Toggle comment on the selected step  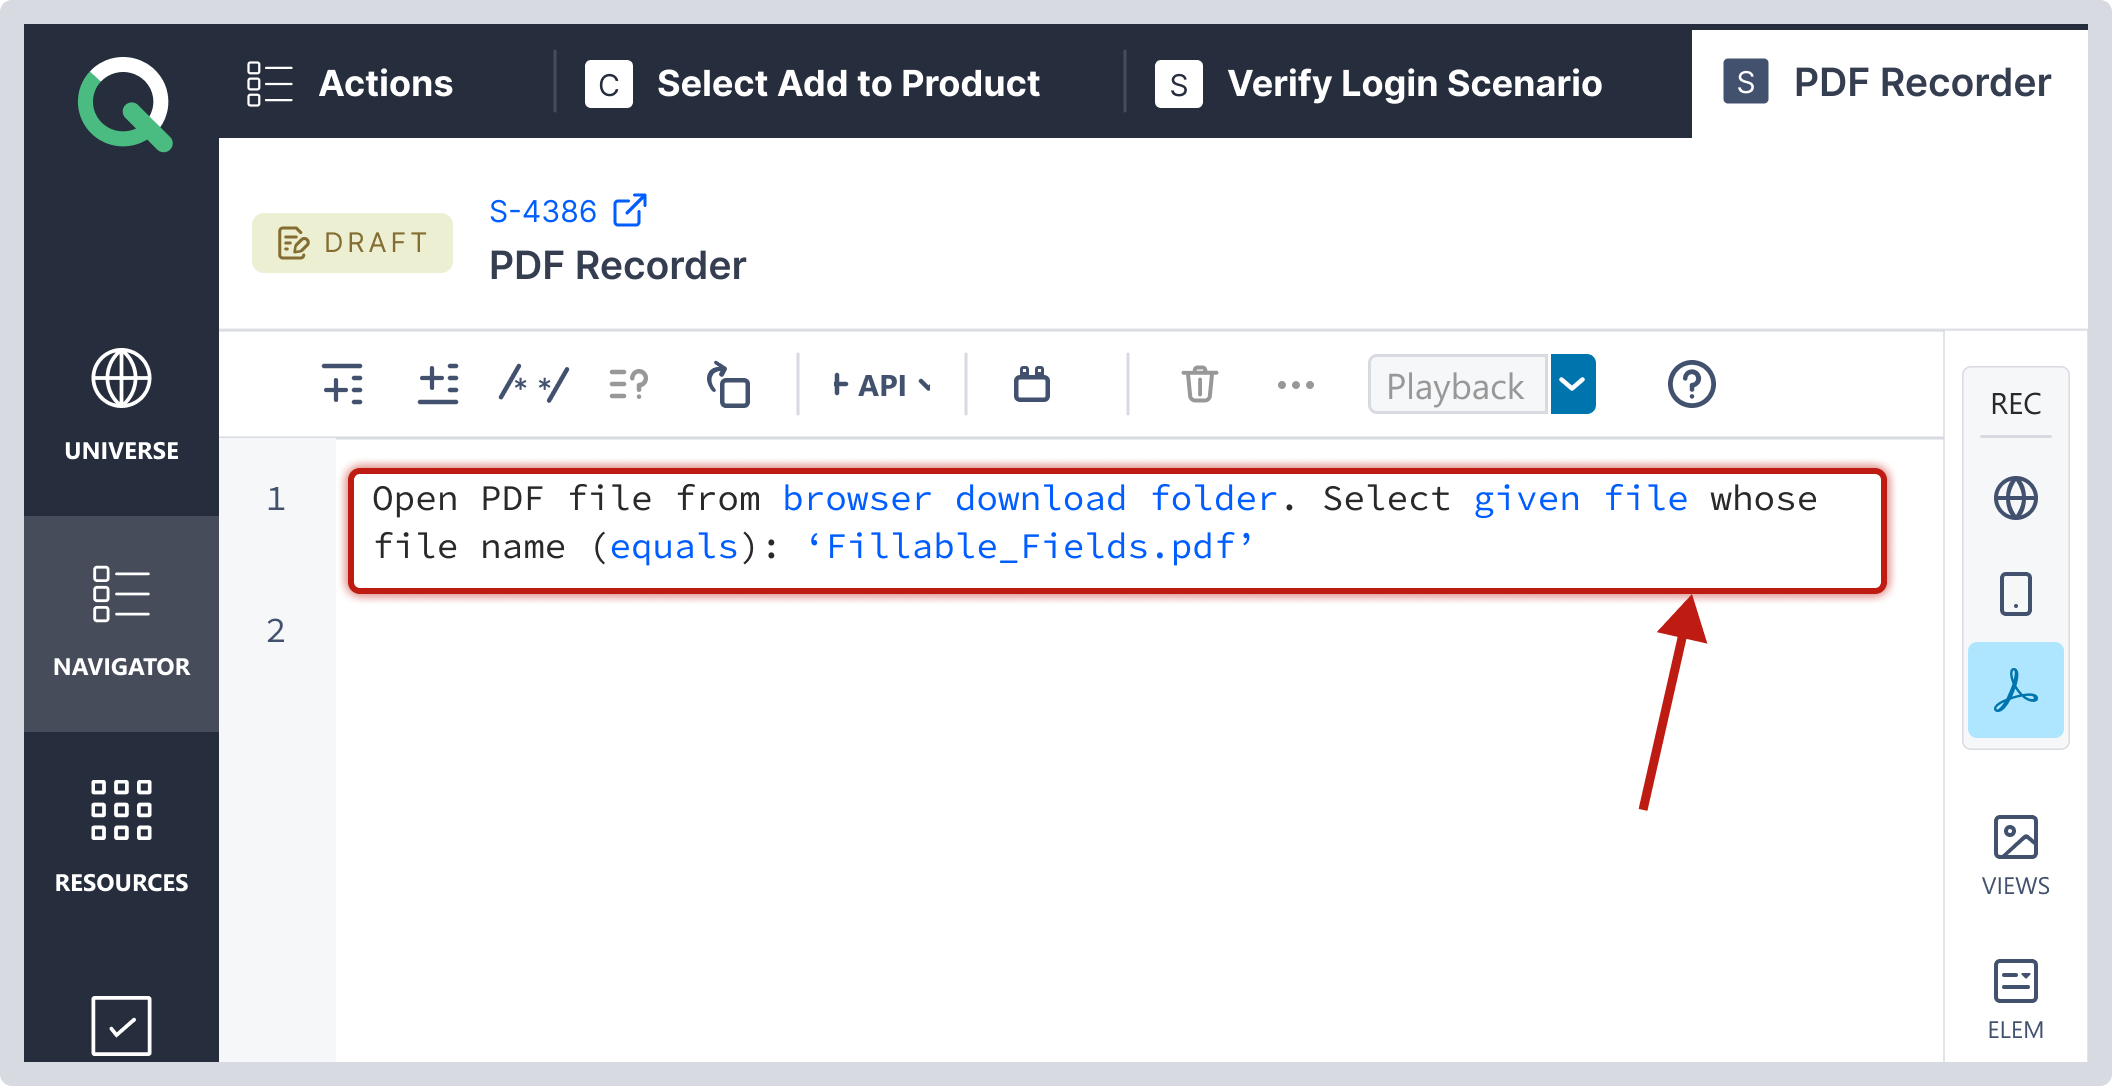pos(533,384)
